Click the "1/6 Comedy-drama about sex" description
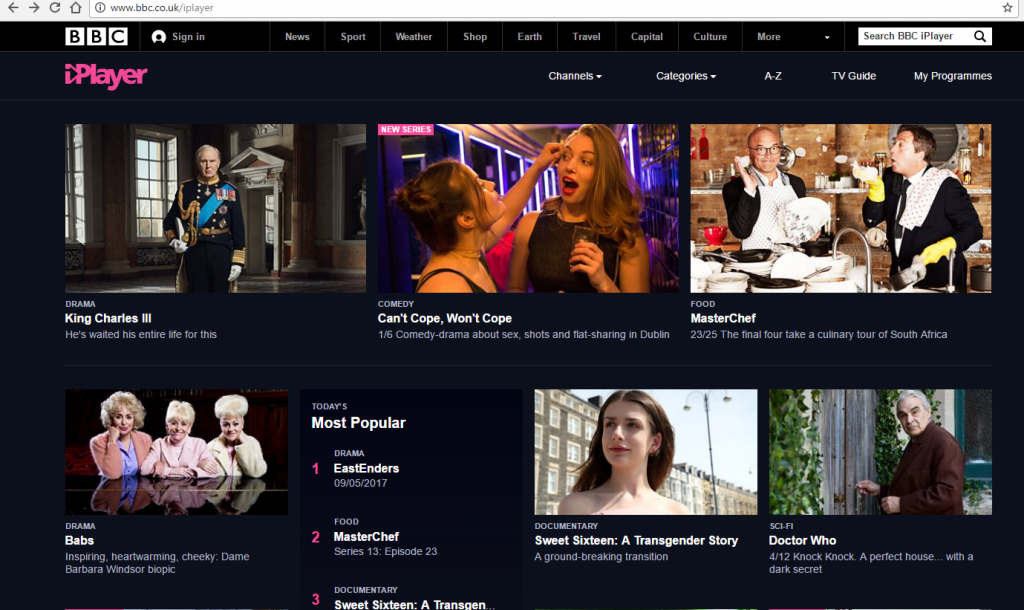The height and width of the screenshot is (610, 1024). click(x=523, y=334)
